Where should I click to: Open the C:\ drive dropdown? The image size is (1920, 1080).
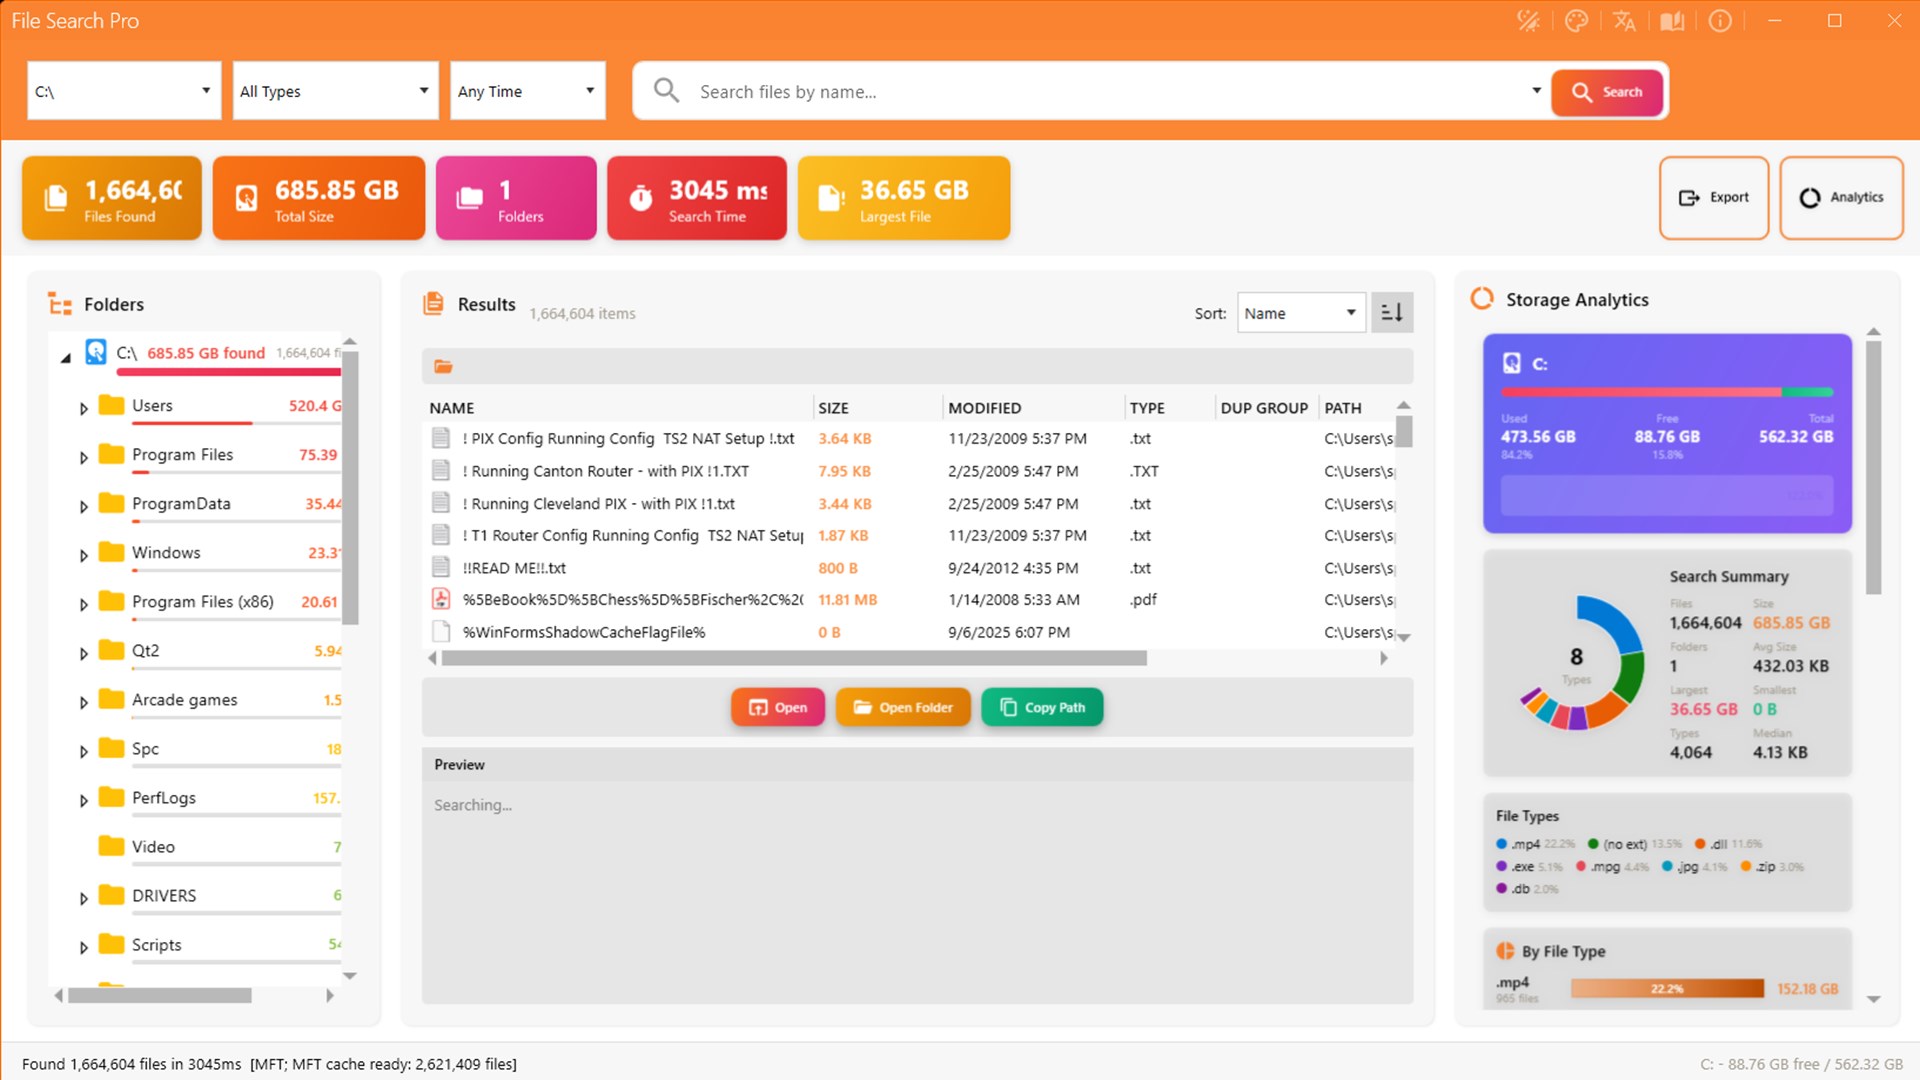click(124, 91)
